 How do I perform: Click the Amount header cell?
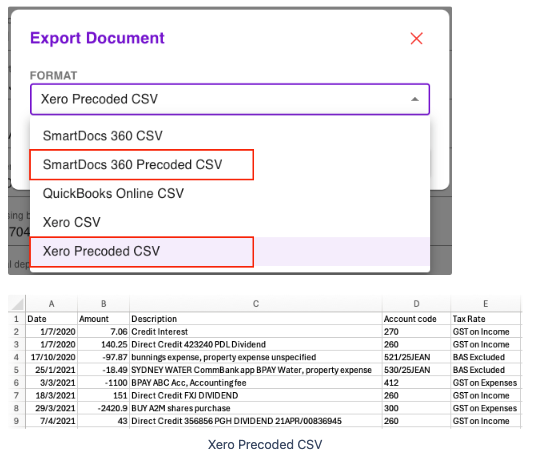pos(103,319)
